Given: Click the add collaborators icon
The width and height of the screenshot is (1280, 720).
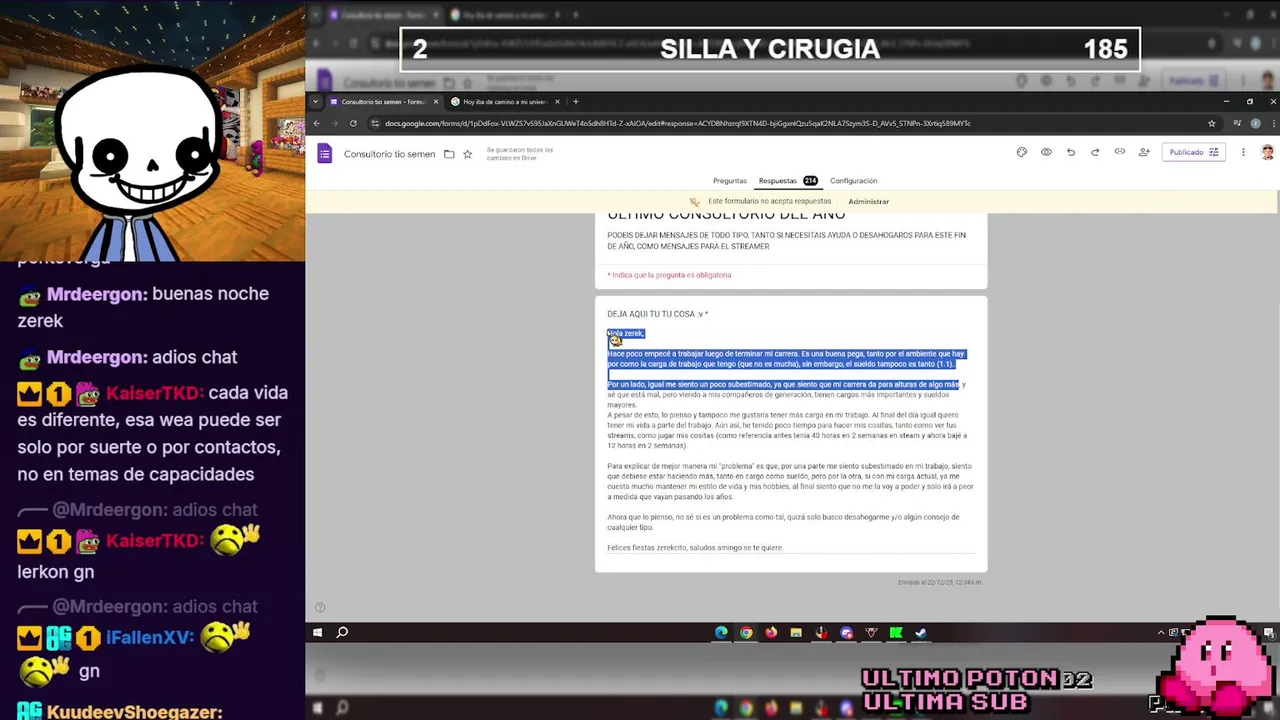Looking at the screenshot, I should coord(1144,152).
